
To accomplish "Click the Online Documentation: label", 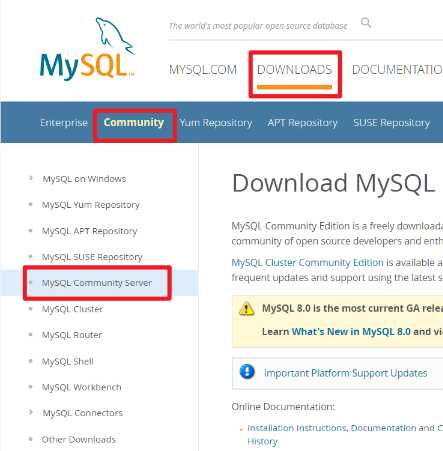I will pos(283,407).
